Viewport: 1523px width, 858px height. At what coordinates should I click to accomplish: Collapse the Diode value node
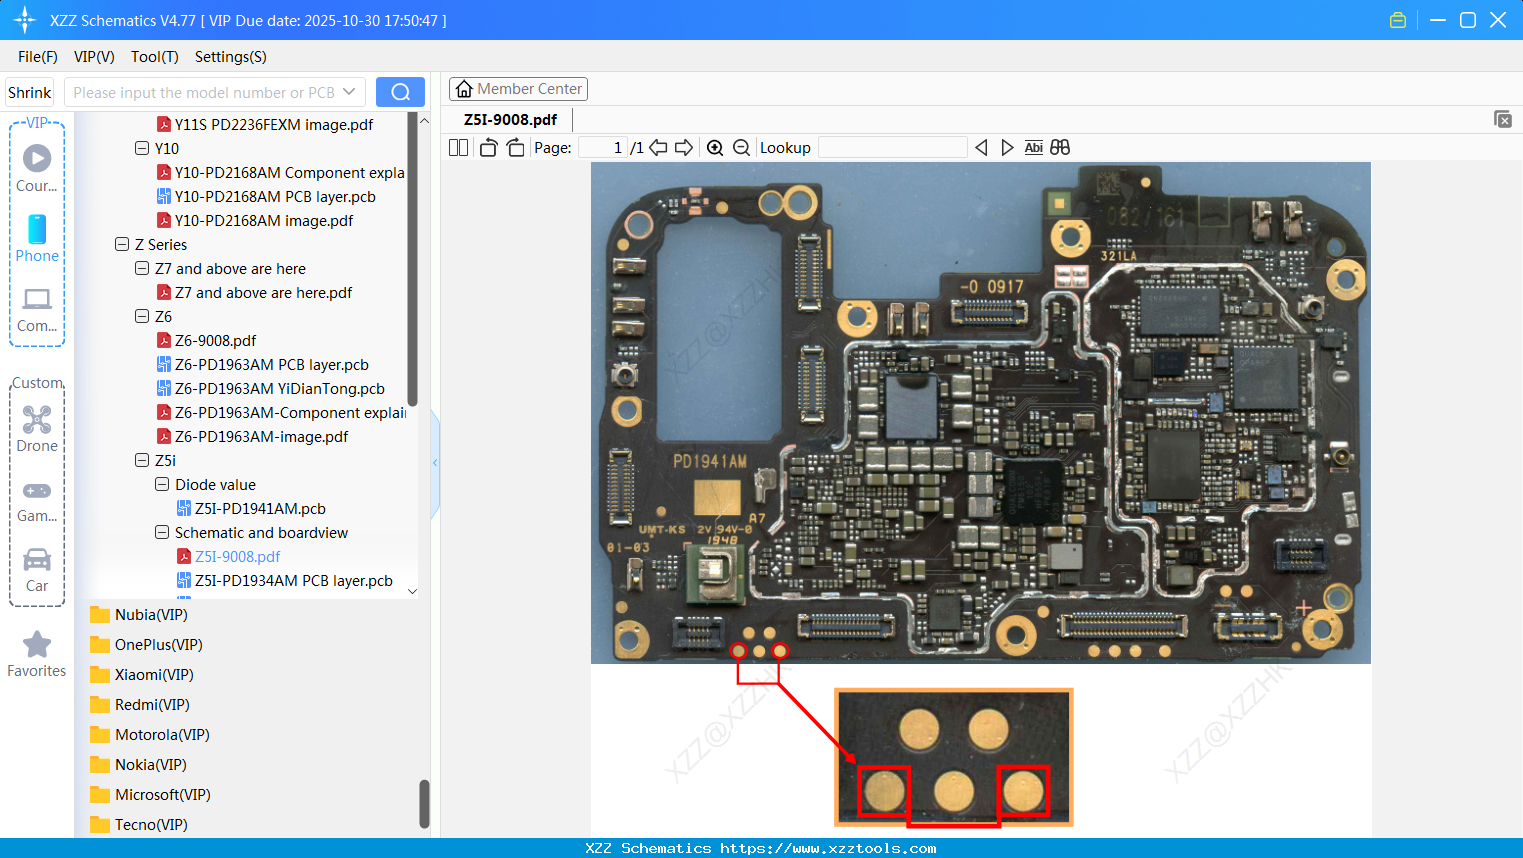(x=162, y=484)
